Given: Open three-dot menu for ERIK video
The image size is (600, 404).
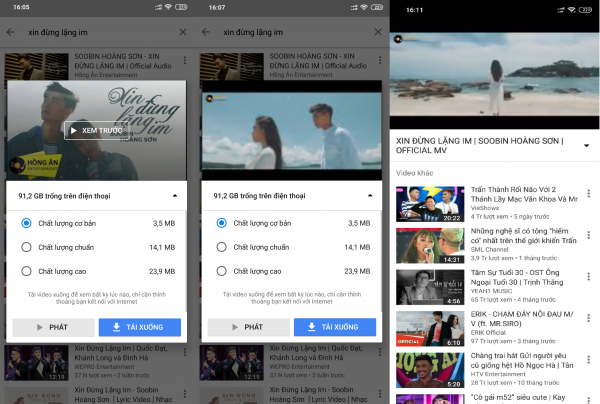Looking at the screenshot, I should point(589,318).
